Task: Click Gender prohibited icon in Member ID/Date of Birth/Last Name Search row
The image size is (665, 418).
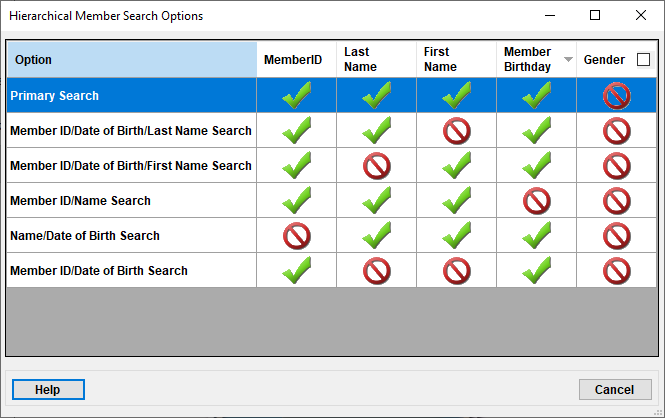Action: point(617,131)
